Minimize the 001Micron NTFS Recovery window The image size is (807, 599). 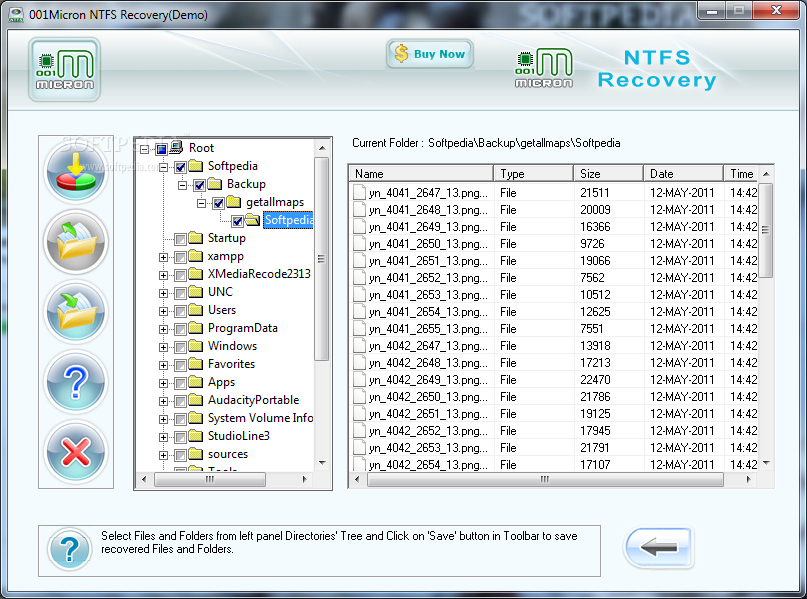tap(712, 11)
